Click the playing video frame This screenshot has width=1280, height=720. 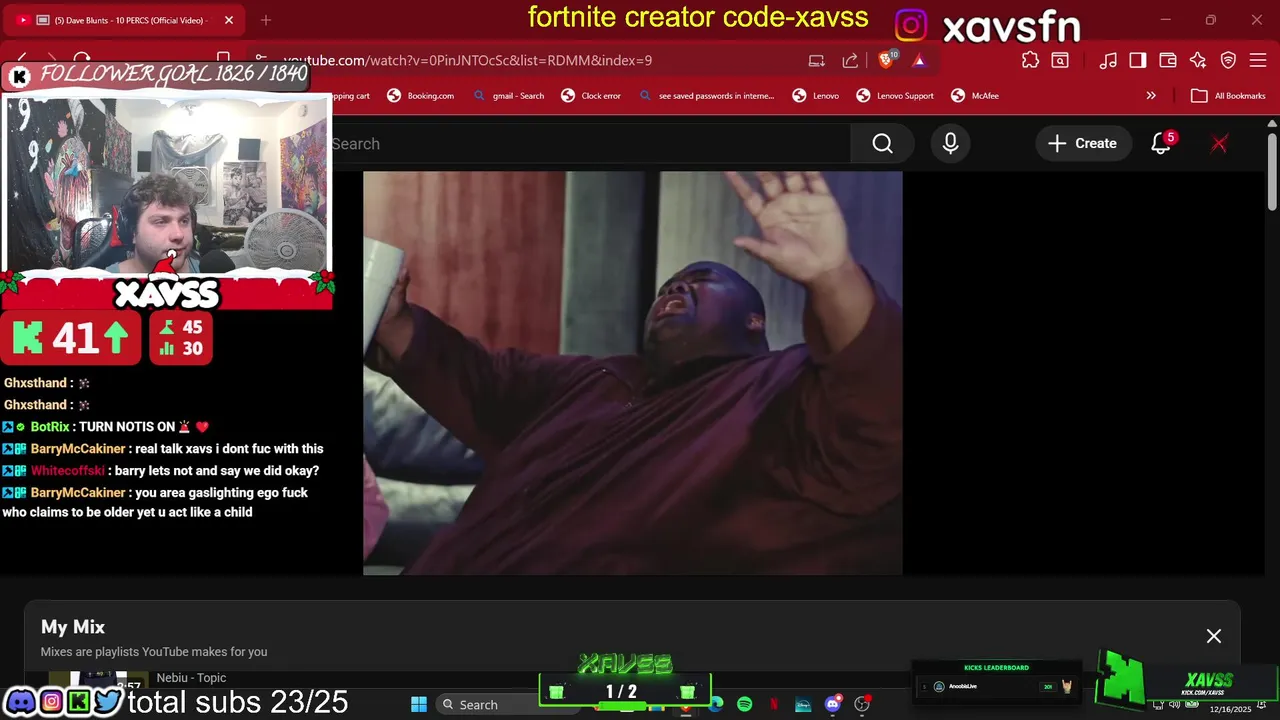632,373
